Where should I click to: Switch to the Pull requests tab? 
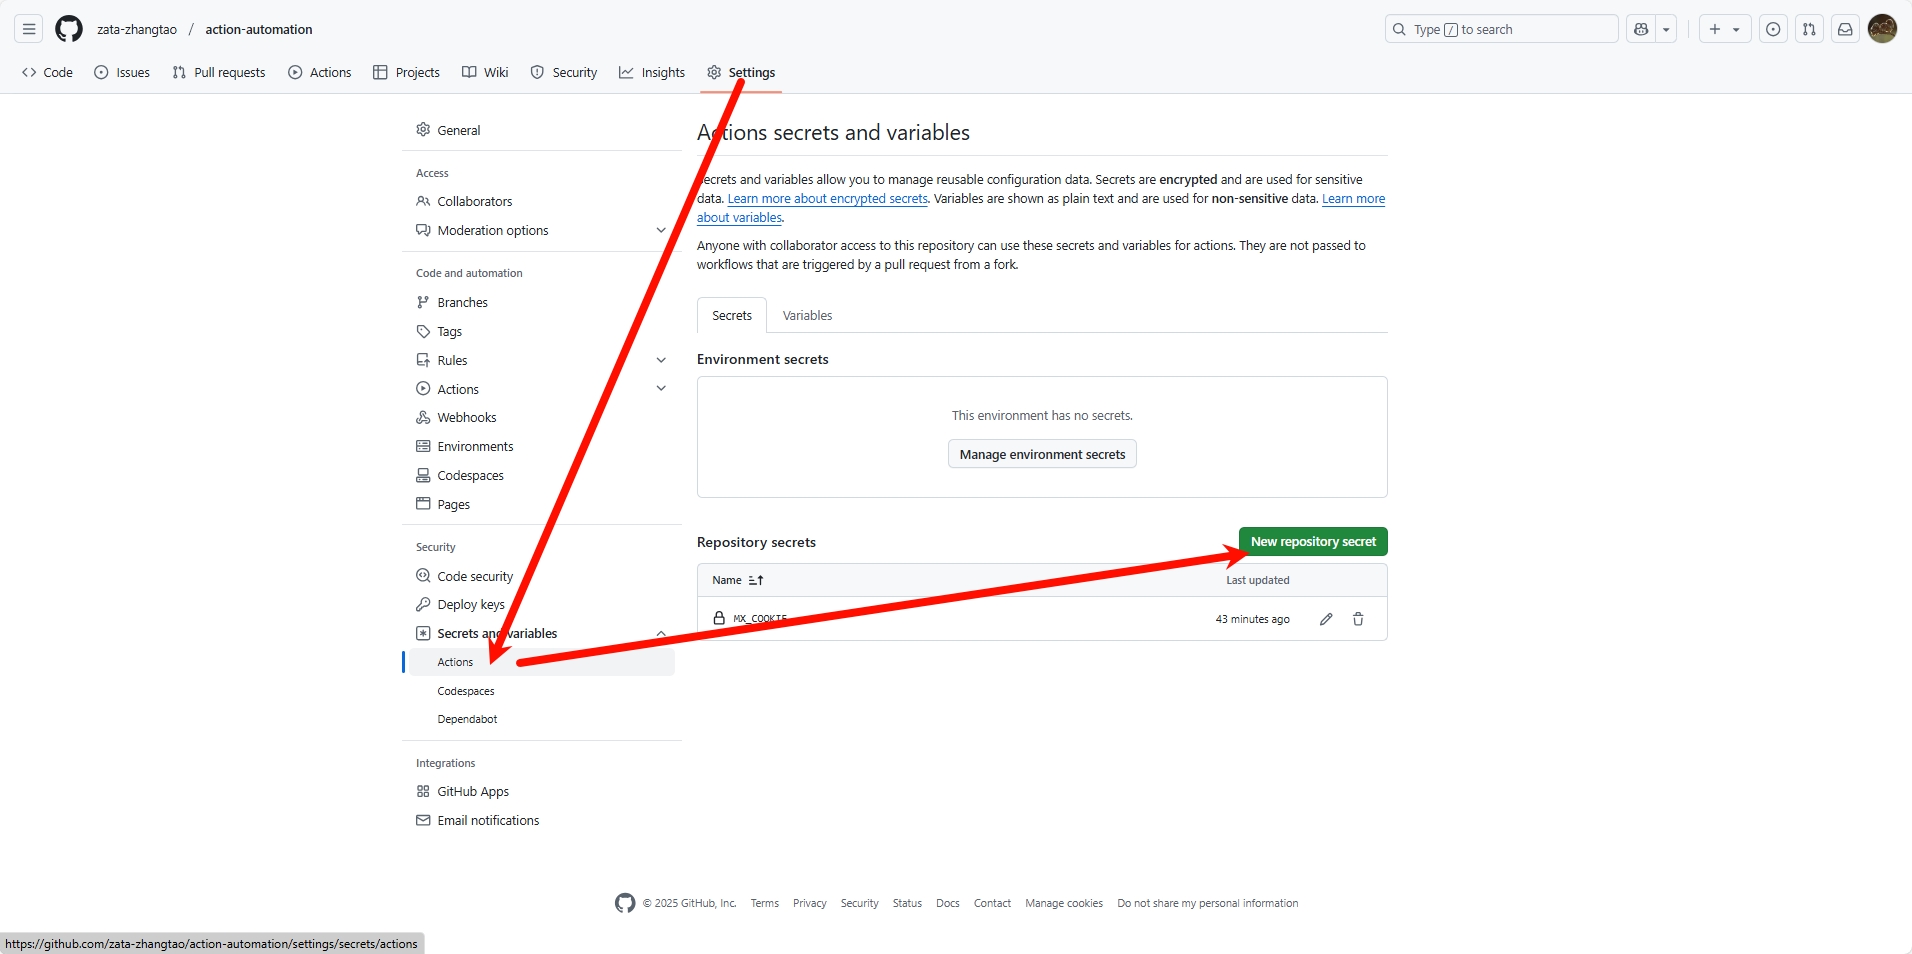[x=219, y=72]
